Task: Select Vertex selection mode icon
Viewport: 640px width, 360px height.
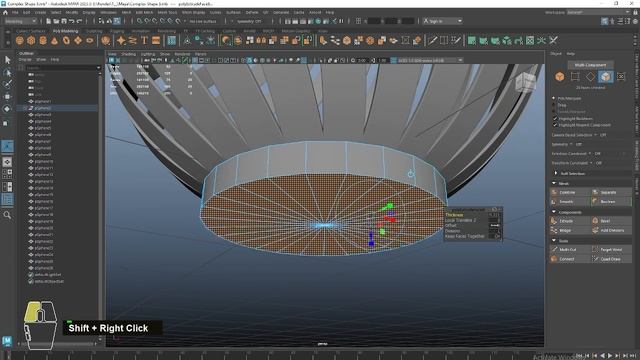Action: 575,76
